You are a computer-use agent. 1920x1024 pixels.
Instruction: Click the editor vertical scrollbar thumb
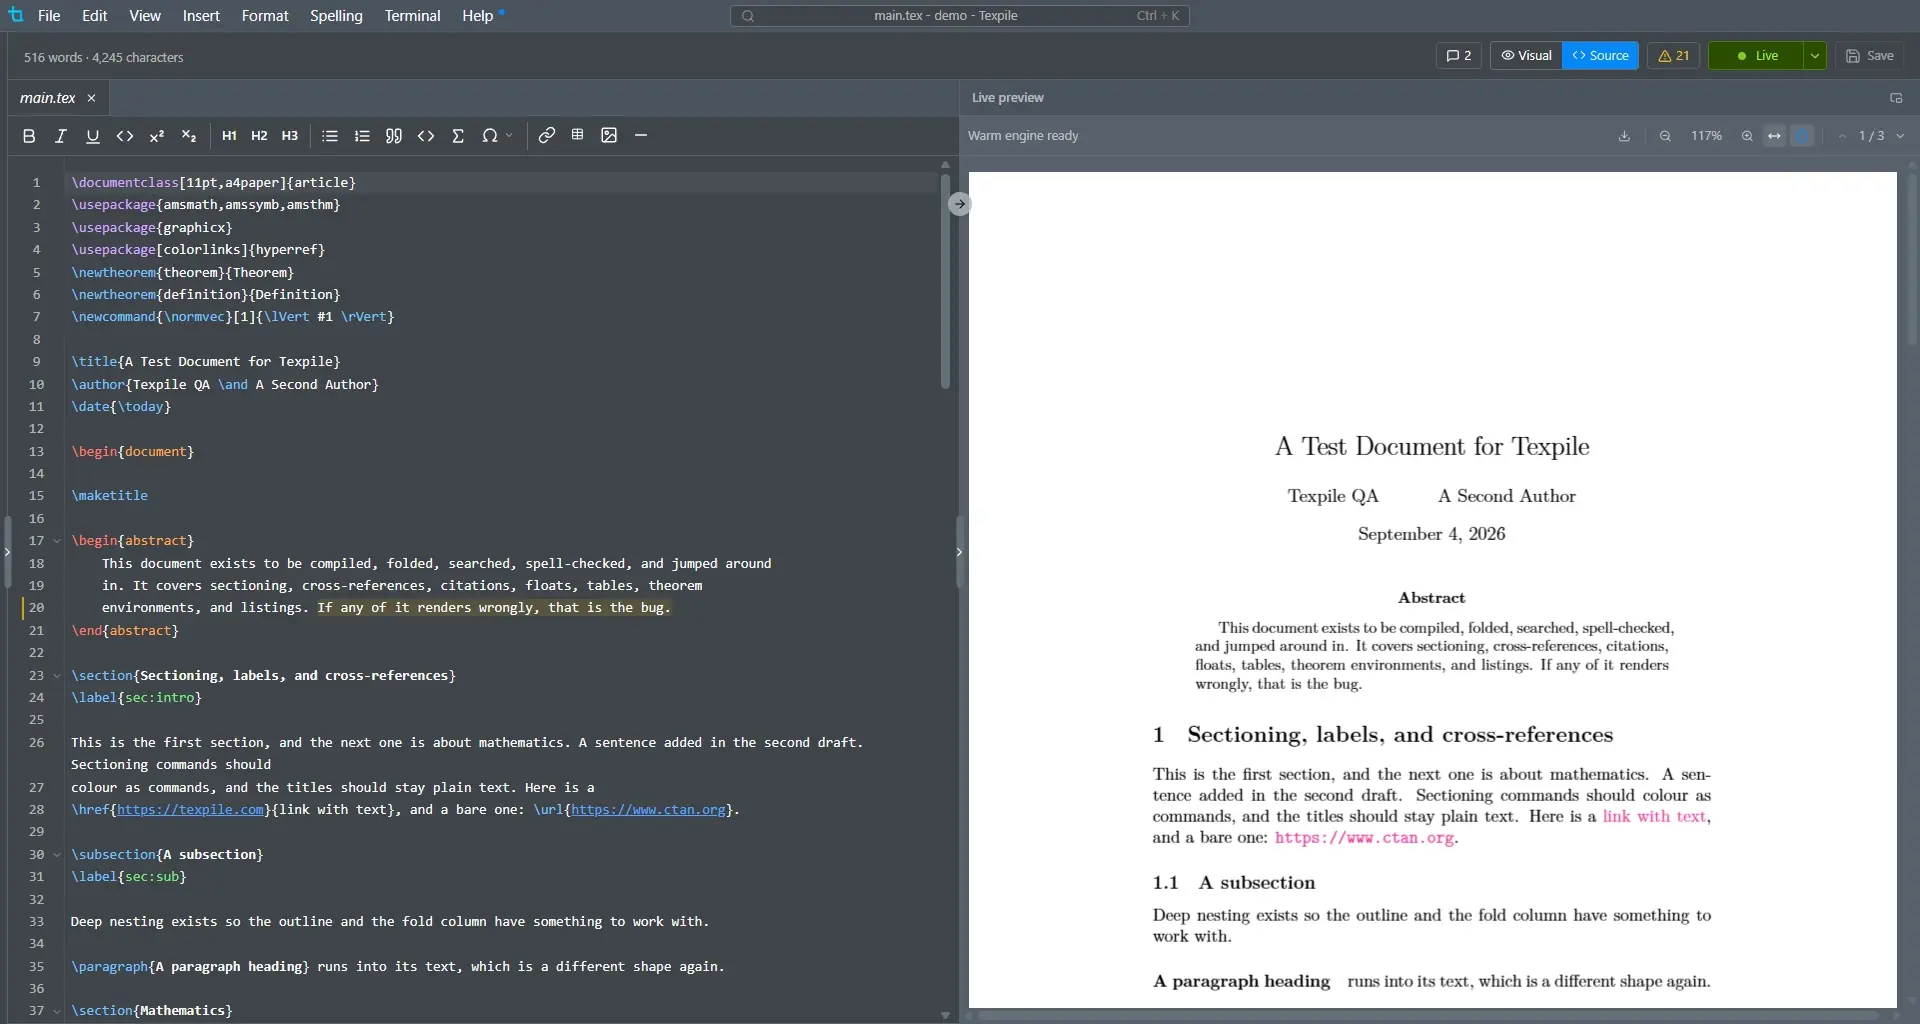pyautogui.click(x=945, y=282)
